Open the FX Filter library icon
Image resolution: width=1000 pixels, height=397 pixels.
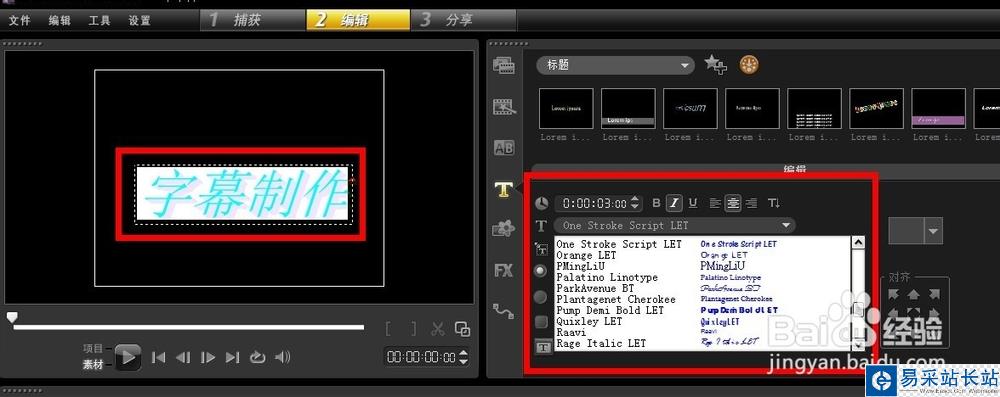(x=503, y=271)
